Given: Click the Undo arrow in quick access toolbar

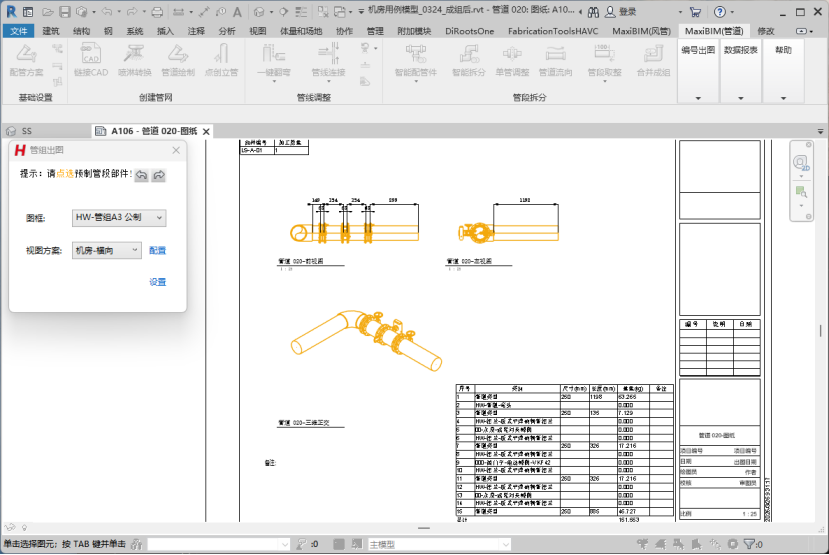Looking at the screenshot, I should pos(107,12).
